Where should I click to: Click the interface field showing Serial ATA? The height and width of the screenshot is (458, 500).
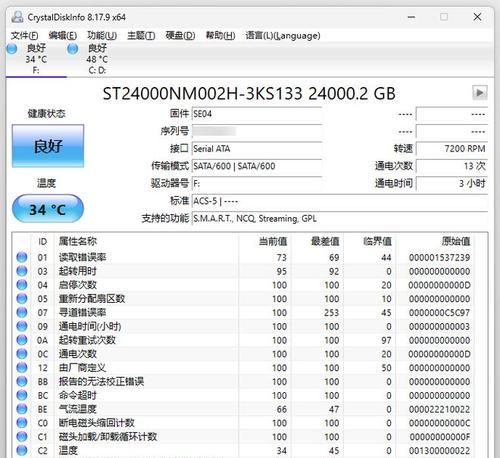coord(257,149)
